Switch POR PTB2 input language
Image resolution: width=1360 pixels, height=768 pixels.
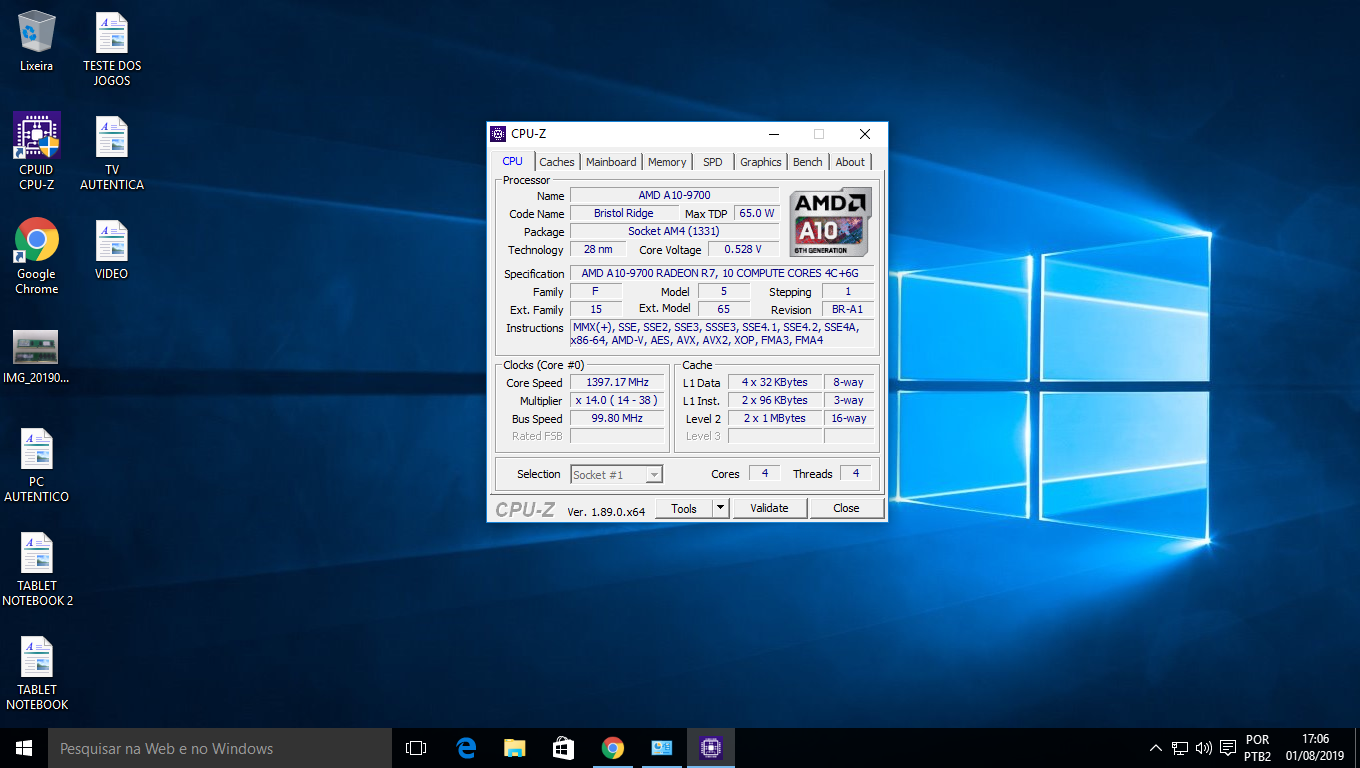tap(1258, 748)
